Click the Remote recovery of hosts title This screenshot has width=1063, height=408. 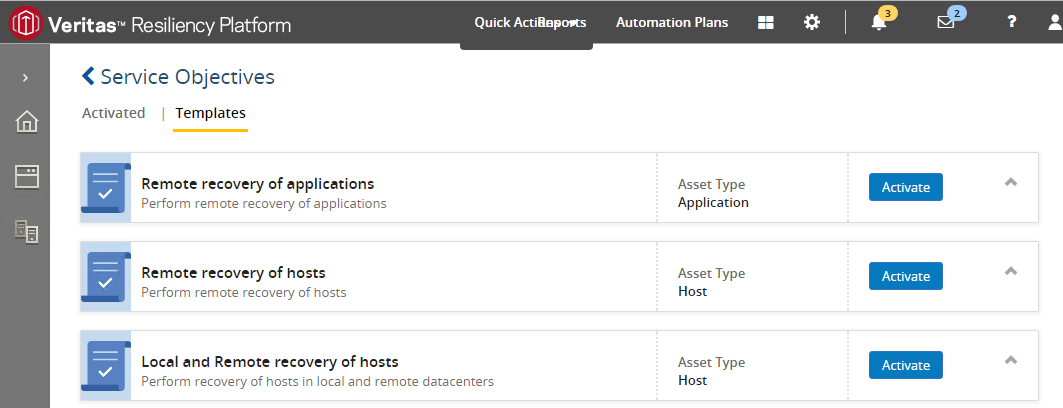[233, 273]
